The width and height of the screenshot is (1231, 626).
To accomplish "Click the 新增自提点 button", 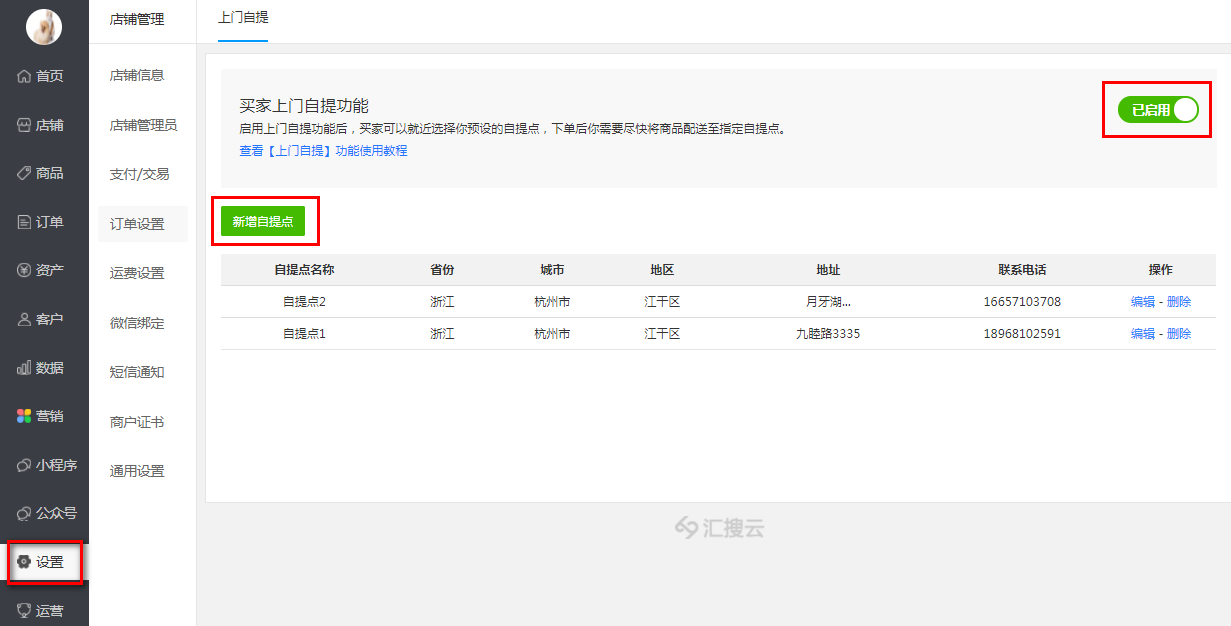I will [x=265, y=221].
